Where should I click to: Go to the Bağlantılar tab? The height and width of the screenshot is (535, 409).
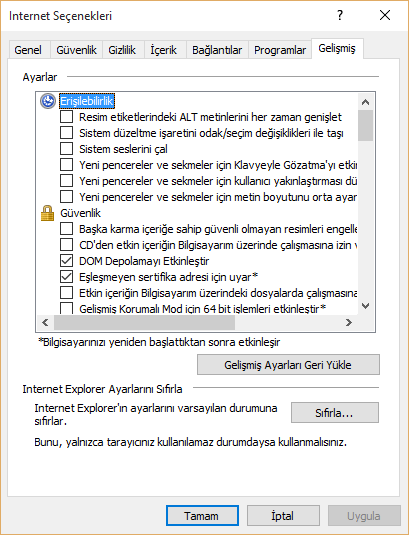[x=217, y=50]
